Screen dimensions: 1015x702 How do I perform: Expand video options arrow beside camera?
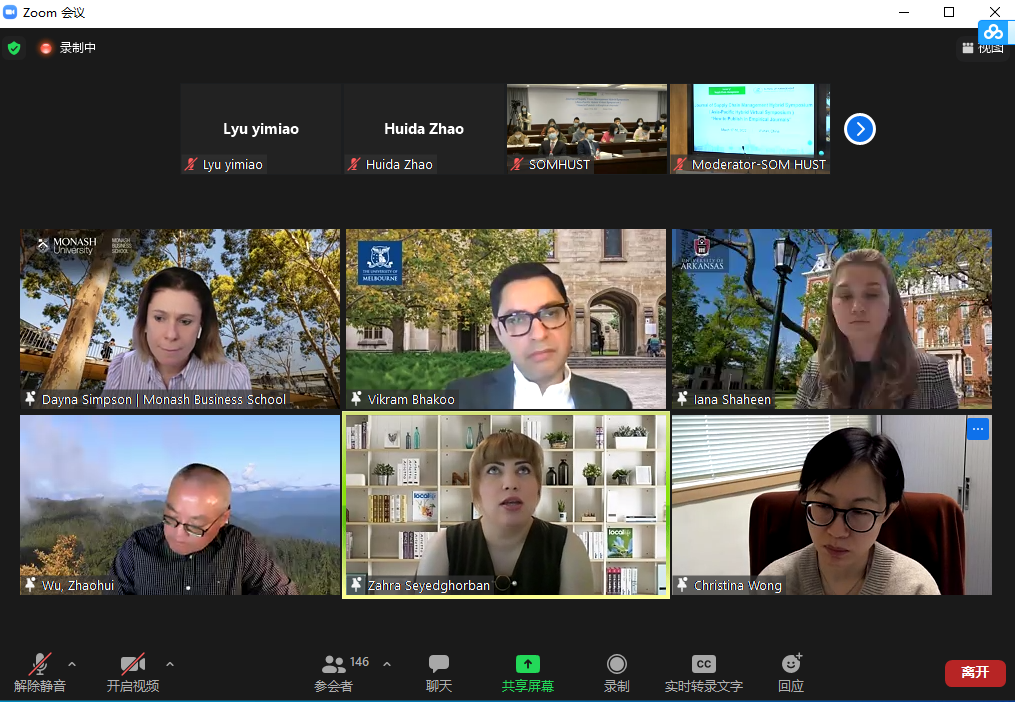170,664
